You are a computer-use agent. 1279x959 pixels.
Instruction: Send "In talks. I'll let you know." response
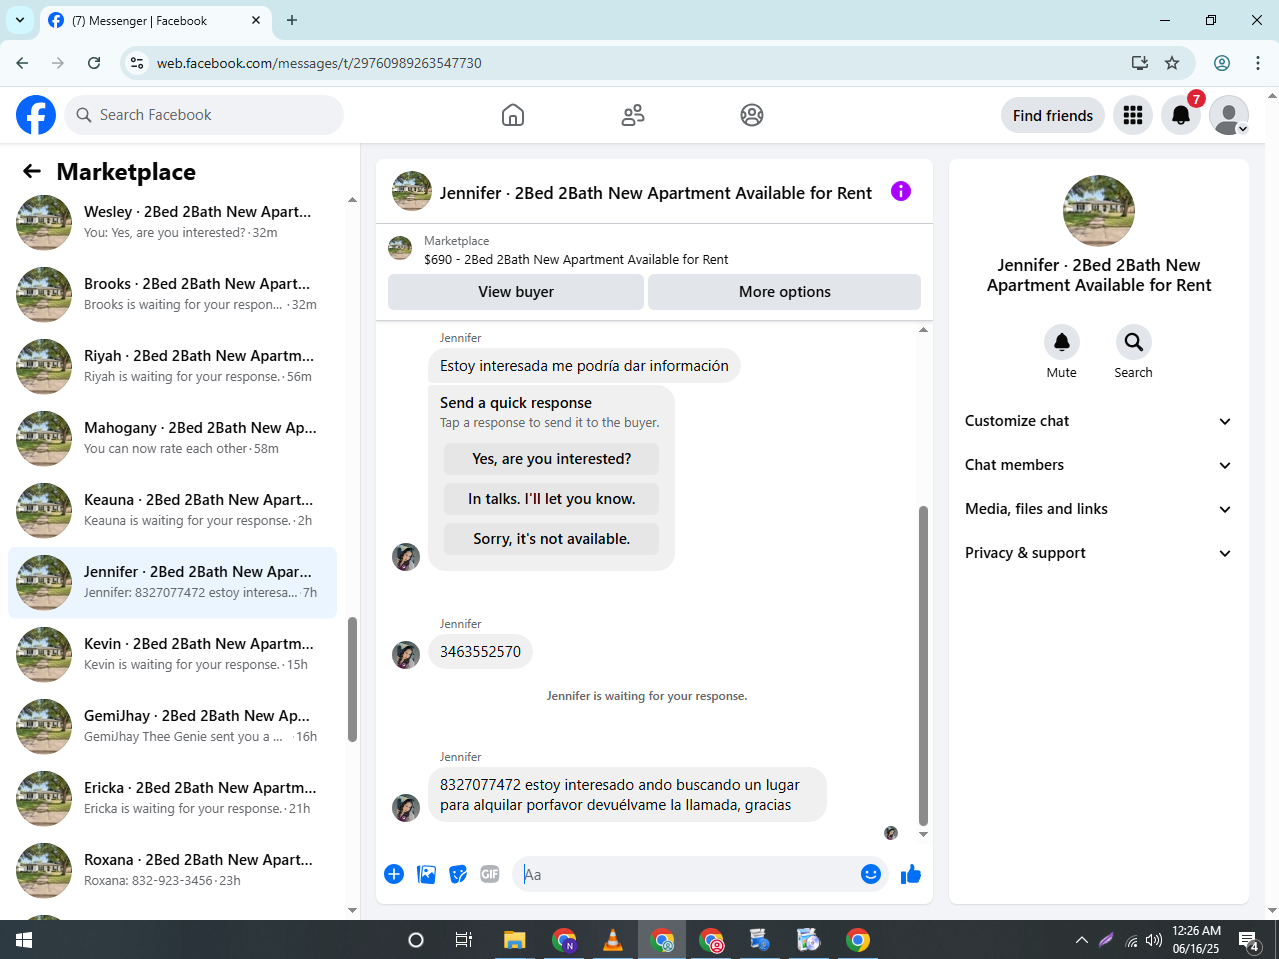coord(552,499)
